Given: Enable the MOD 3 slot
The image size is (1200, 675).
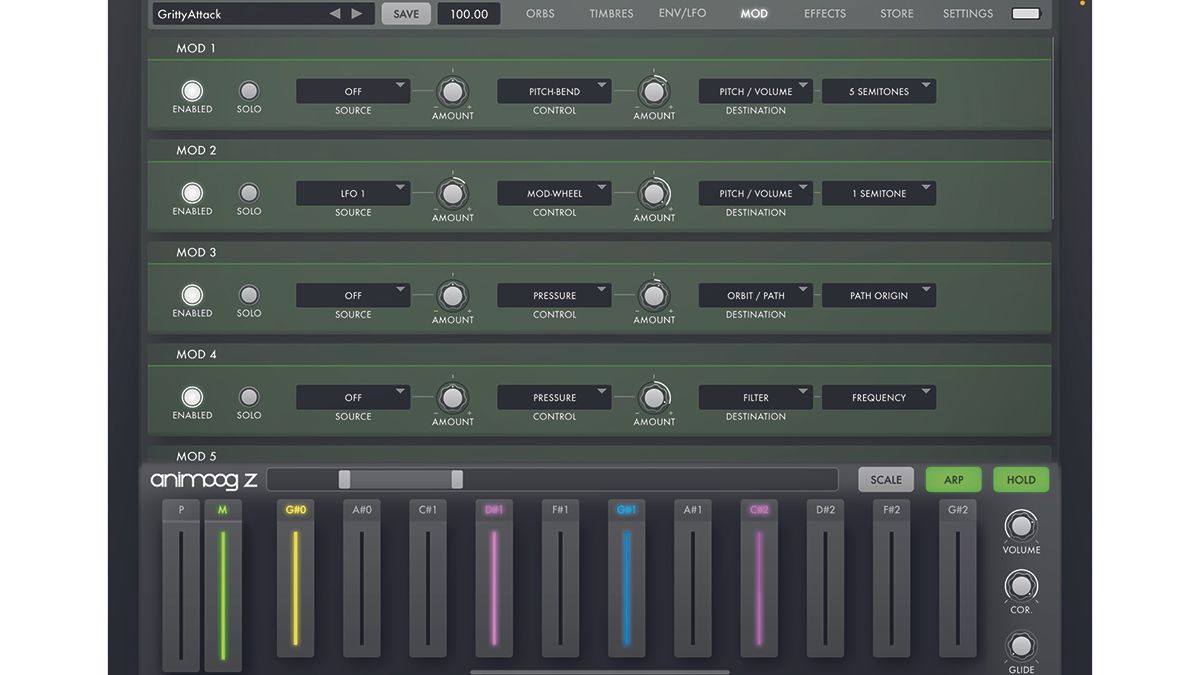Looking at the screenshot, I should point(192,295).
